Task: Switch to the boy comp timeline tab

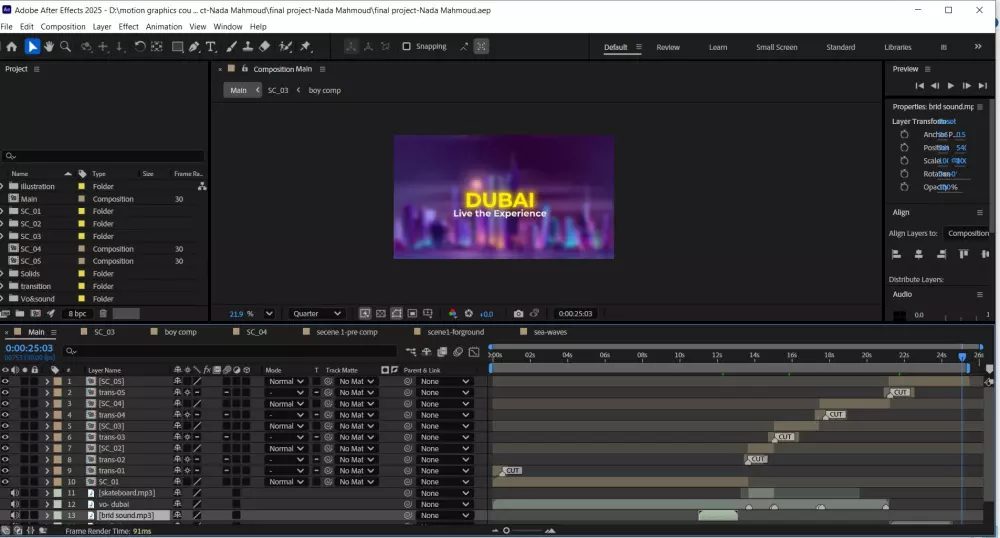Action: pyautogui.click(x=183, y=332)
